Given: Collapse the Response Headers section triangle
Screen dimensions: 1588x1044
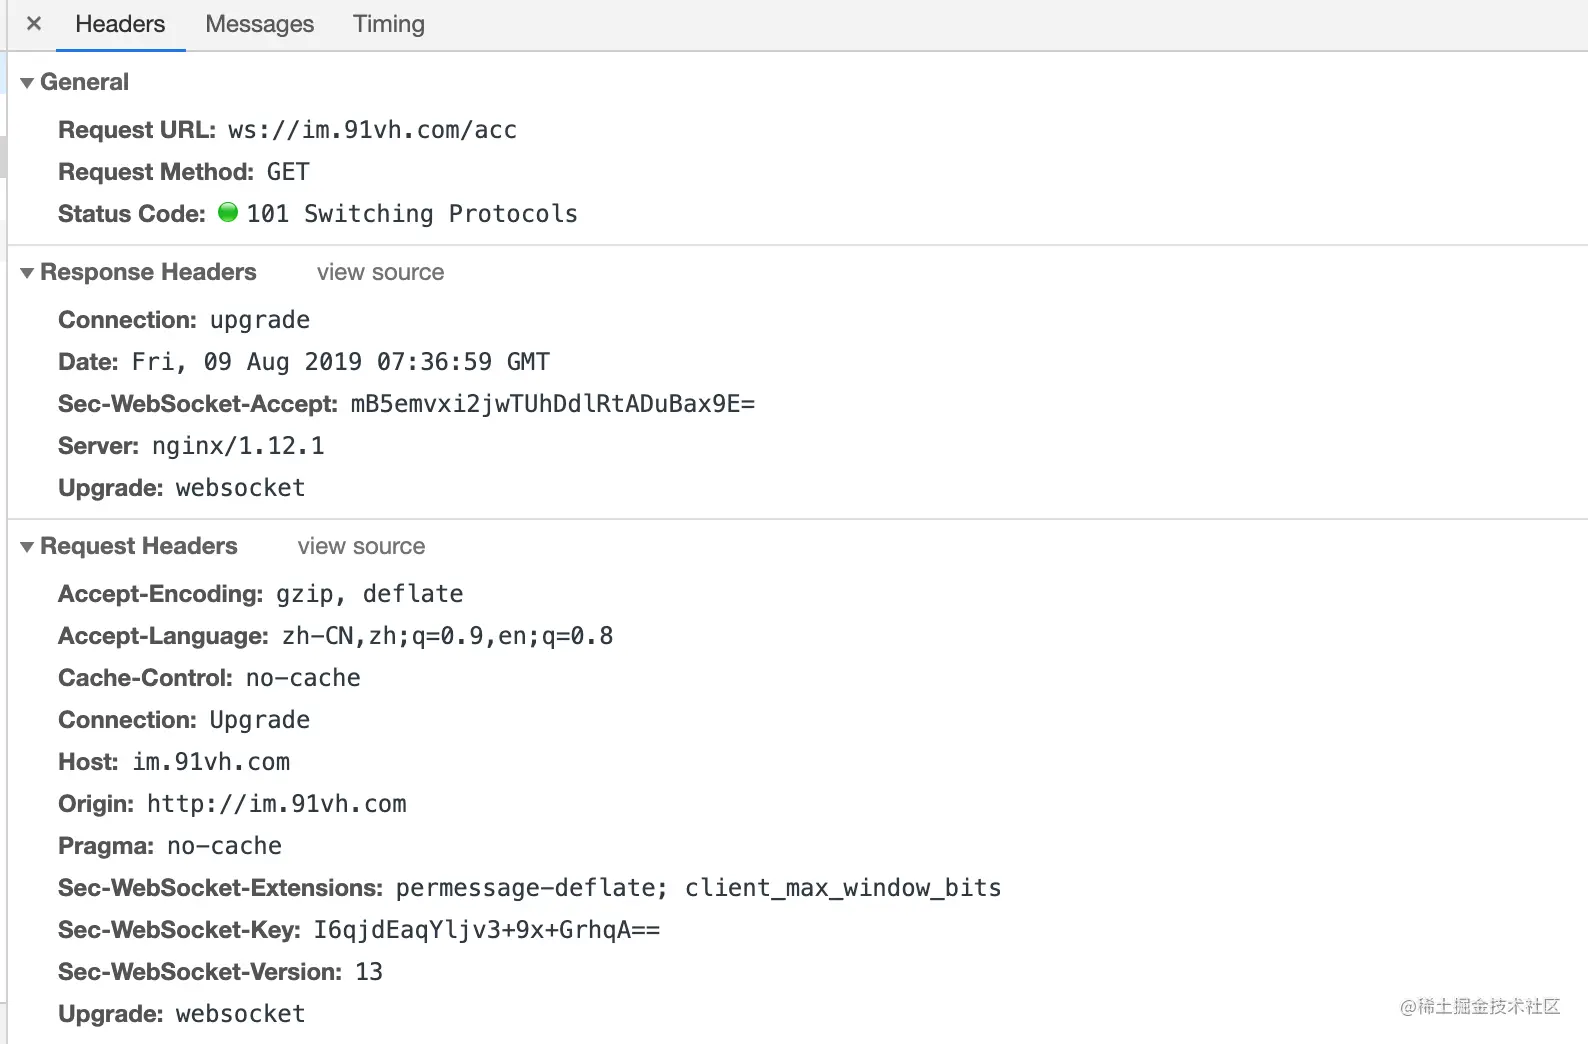Looking at the screenshot, I should 27,273.
